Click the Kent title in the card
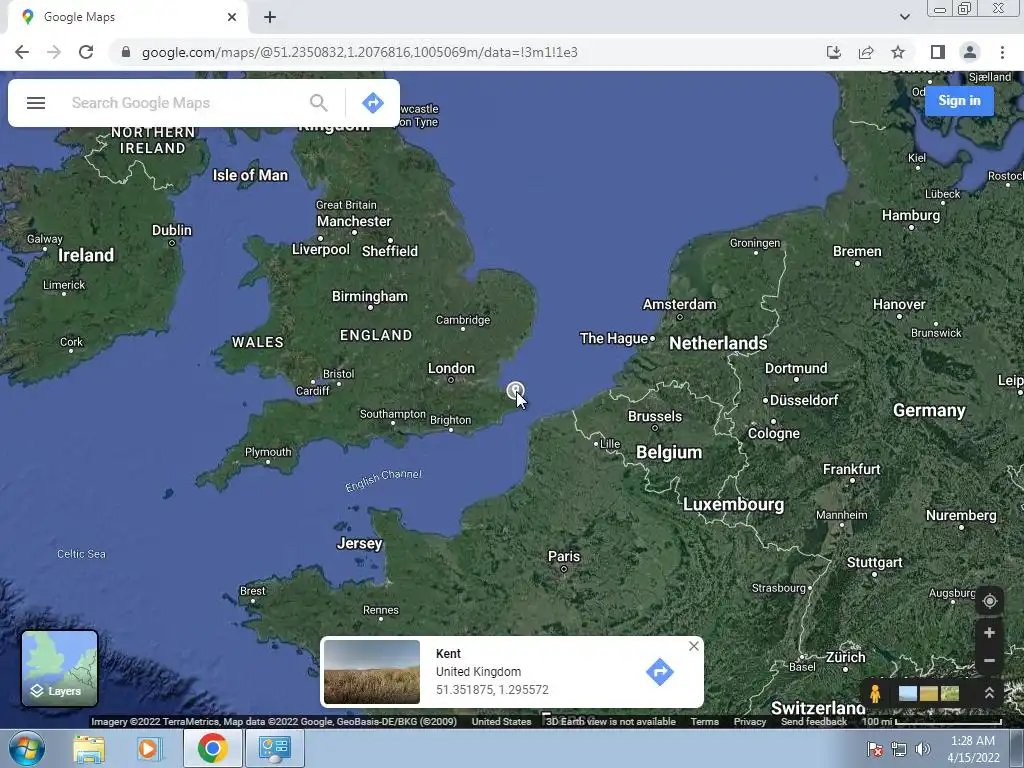Image resolution: width=1024 pixels, height=768 pixels. coord(448,654)
